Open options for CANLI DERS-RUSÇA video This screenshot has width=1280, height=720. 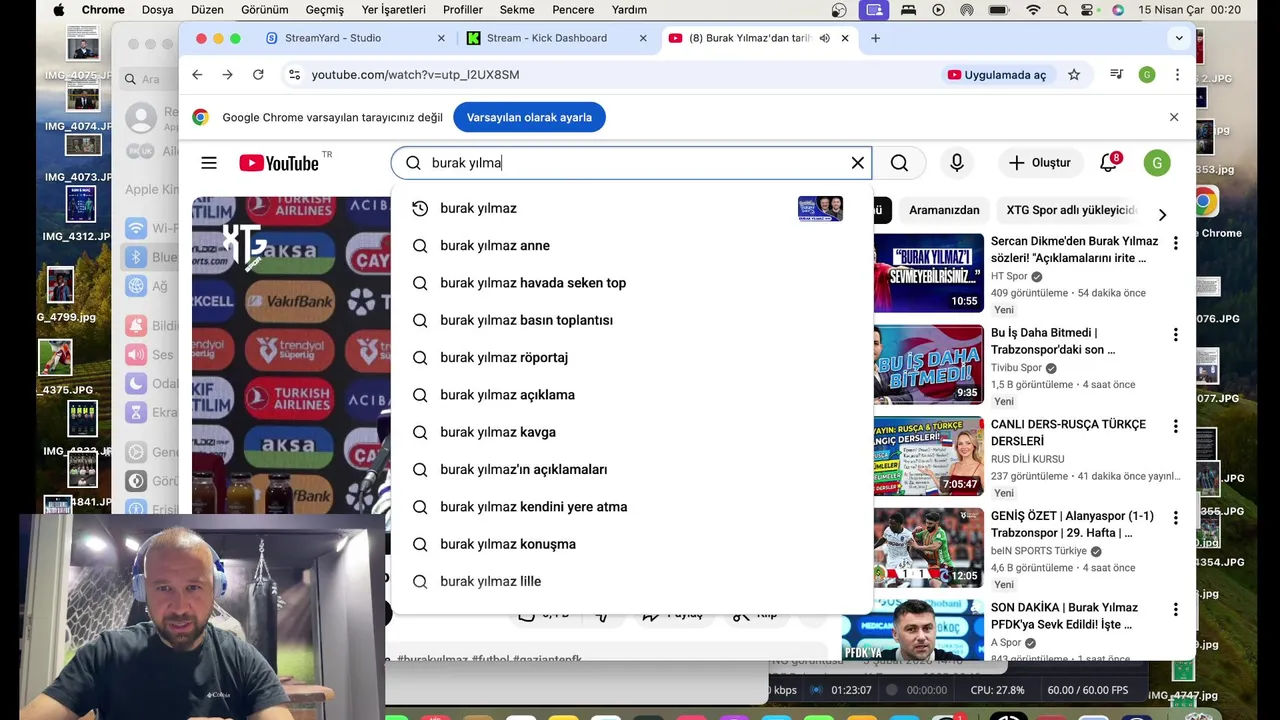click(x=1175, y=426)
